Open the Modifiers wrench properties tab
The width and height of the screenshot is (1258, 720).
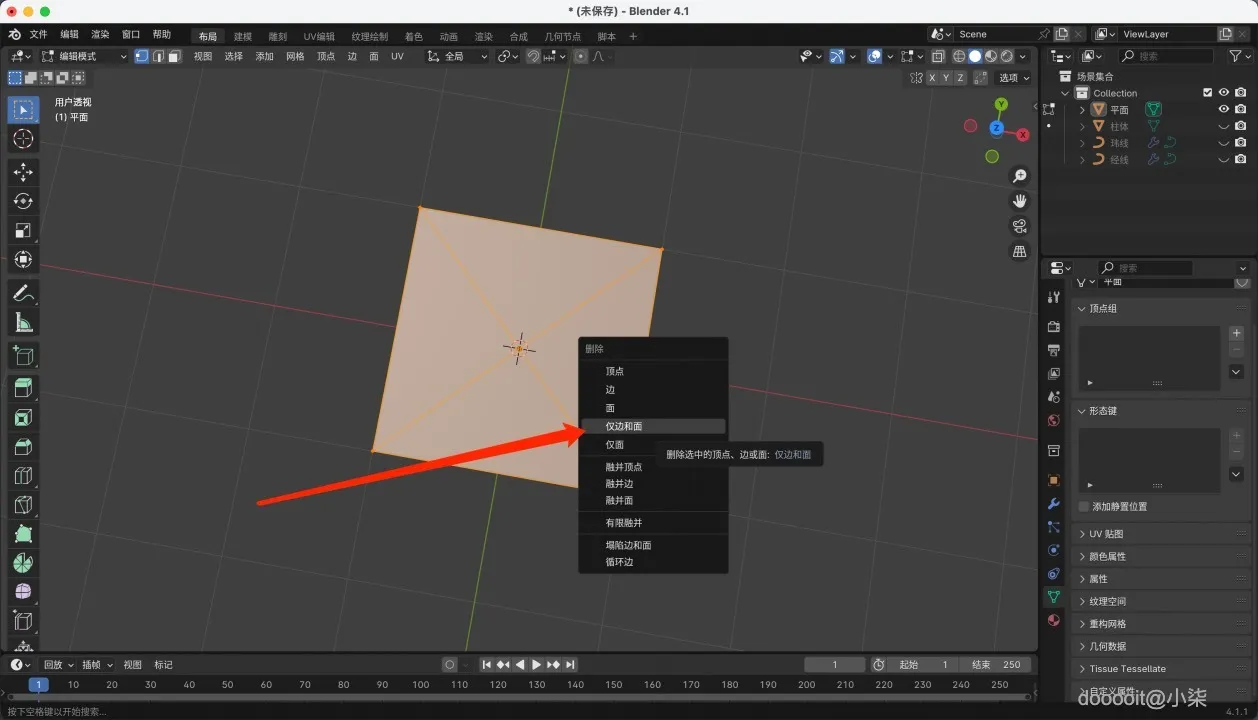pyautogui.click(x=1053, y=503)
